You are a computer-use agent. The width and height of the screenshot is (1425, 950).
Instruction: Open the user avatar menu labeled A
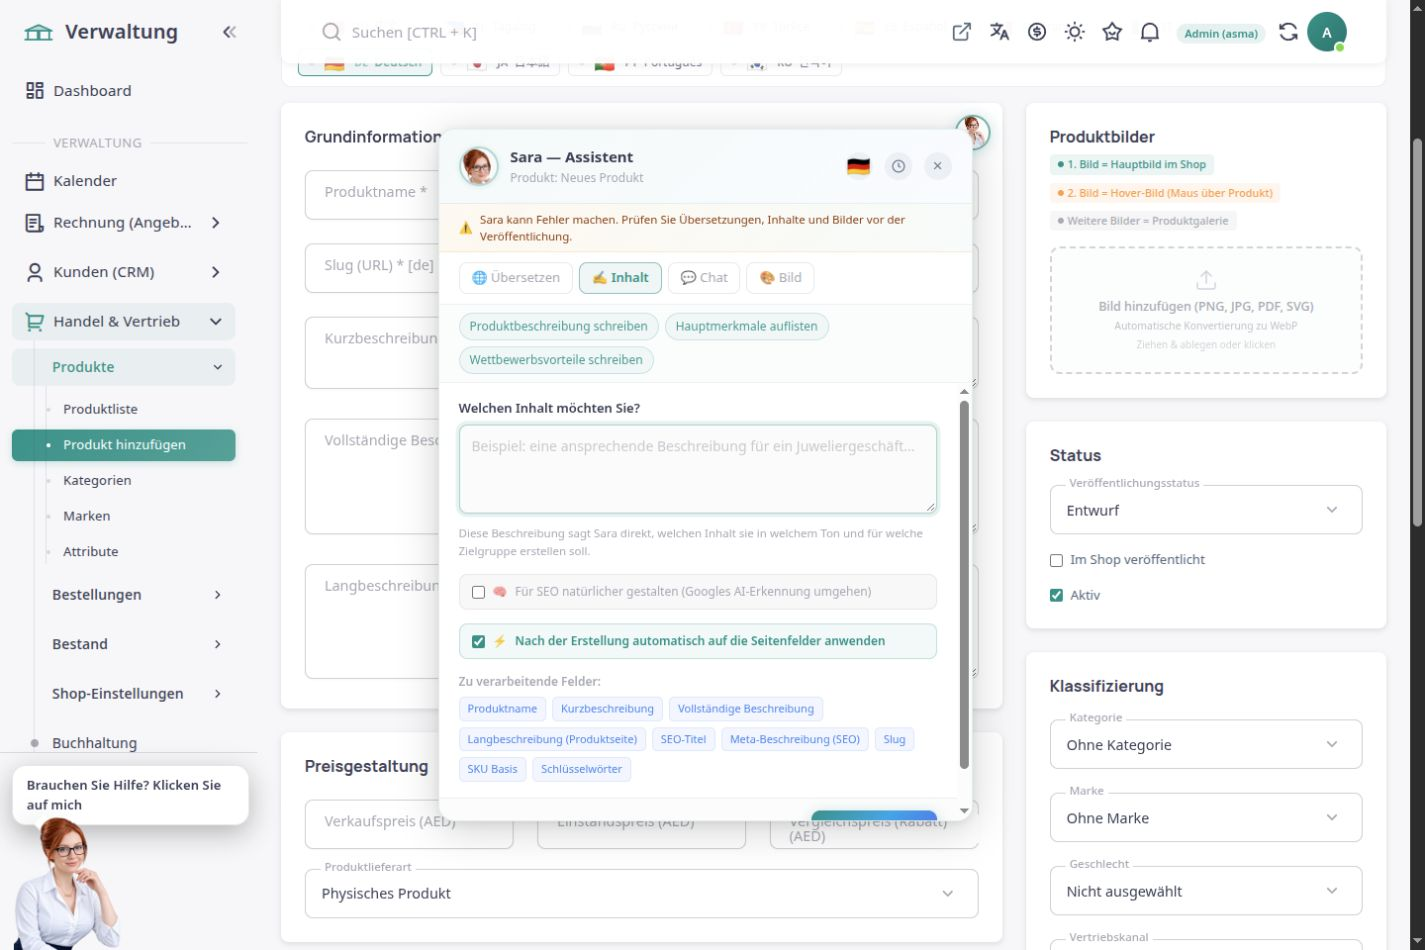point(1327,32)
